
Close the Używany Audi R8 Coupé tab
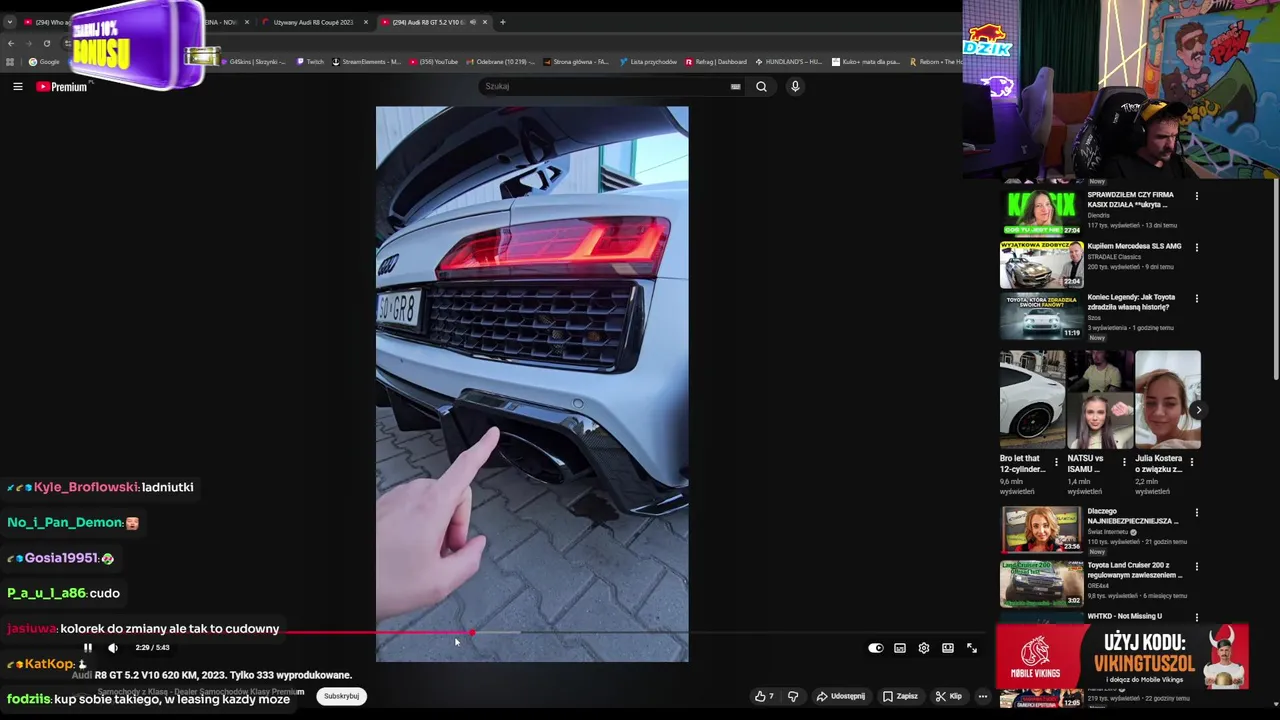click(365, 22)
